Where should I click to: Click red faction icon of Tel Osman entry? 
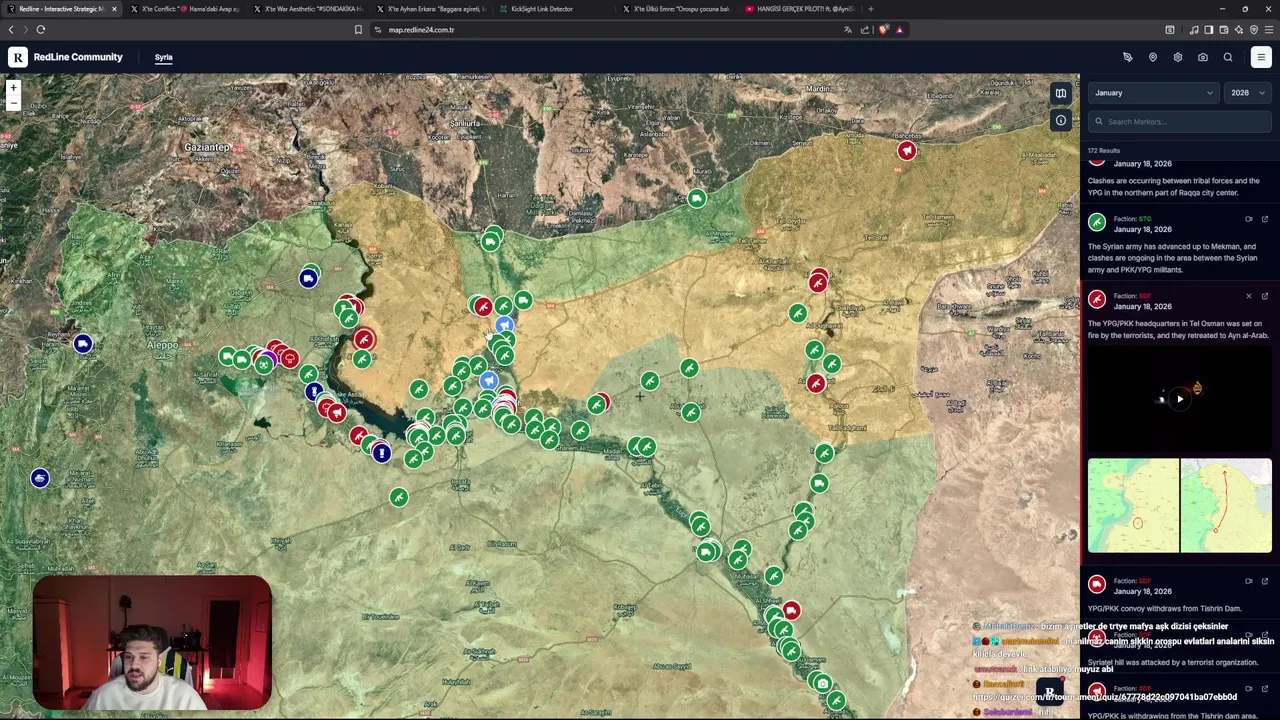(1097, 300)
